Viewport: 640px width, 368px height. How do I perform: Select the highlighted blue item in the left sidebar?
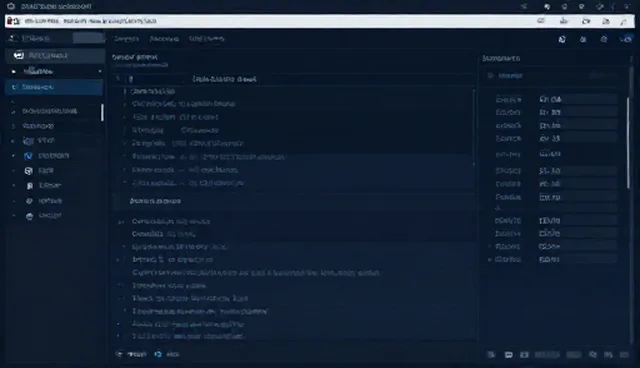point(54,87)
